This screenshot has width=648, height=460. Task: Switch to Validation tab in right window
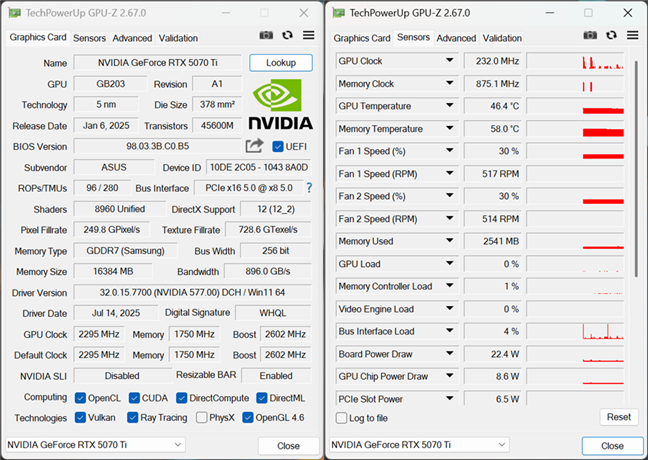point(502,38)
